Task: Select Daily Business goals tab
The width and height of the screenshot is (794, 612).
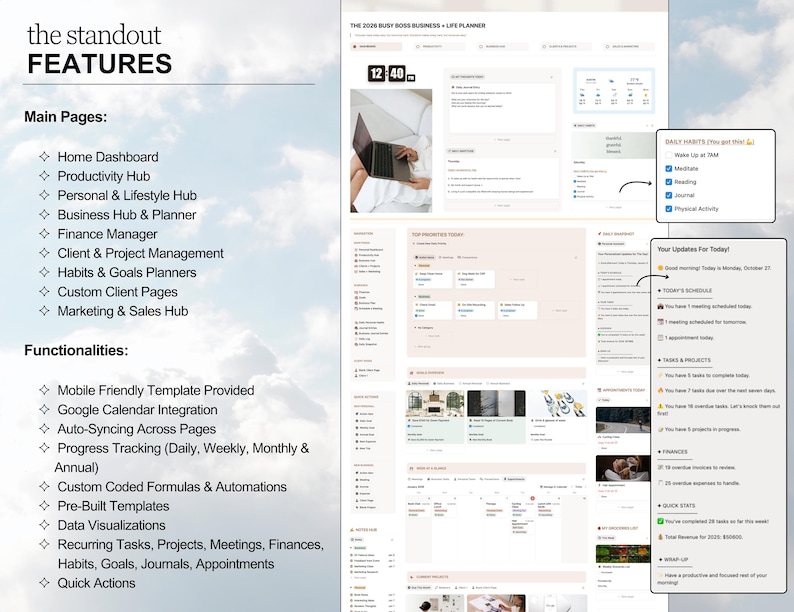Action: pos(445,384)
